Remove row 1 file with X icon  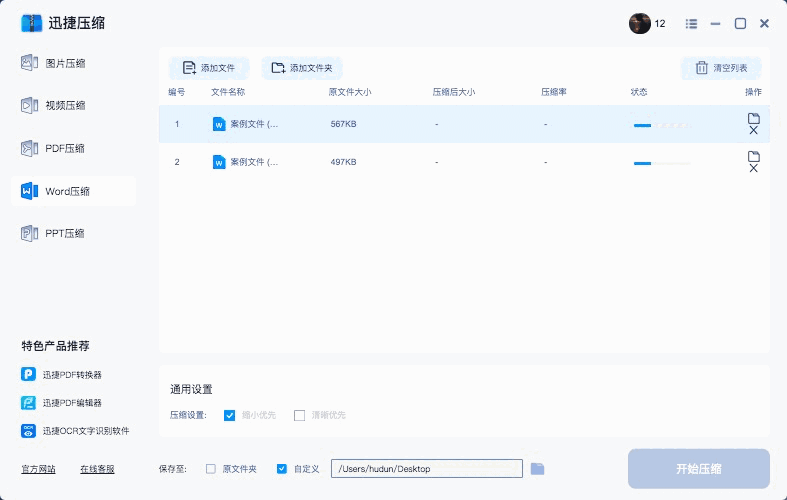click(x=754, y=131)
